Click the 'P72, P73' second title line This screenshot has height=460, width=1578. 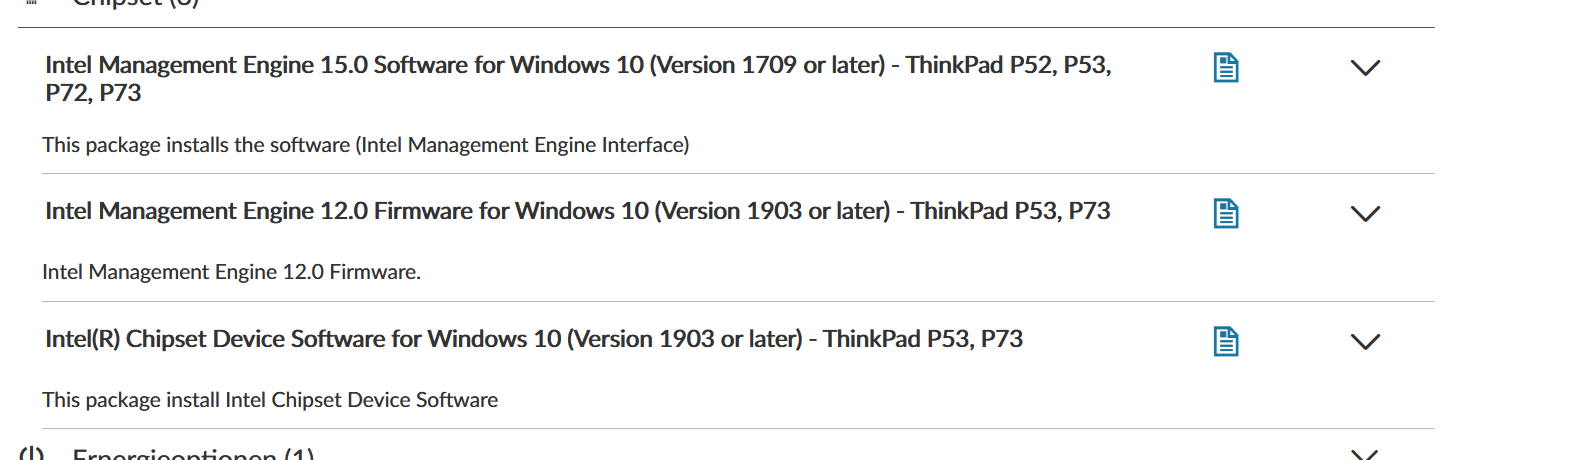[x=93, y=93]
